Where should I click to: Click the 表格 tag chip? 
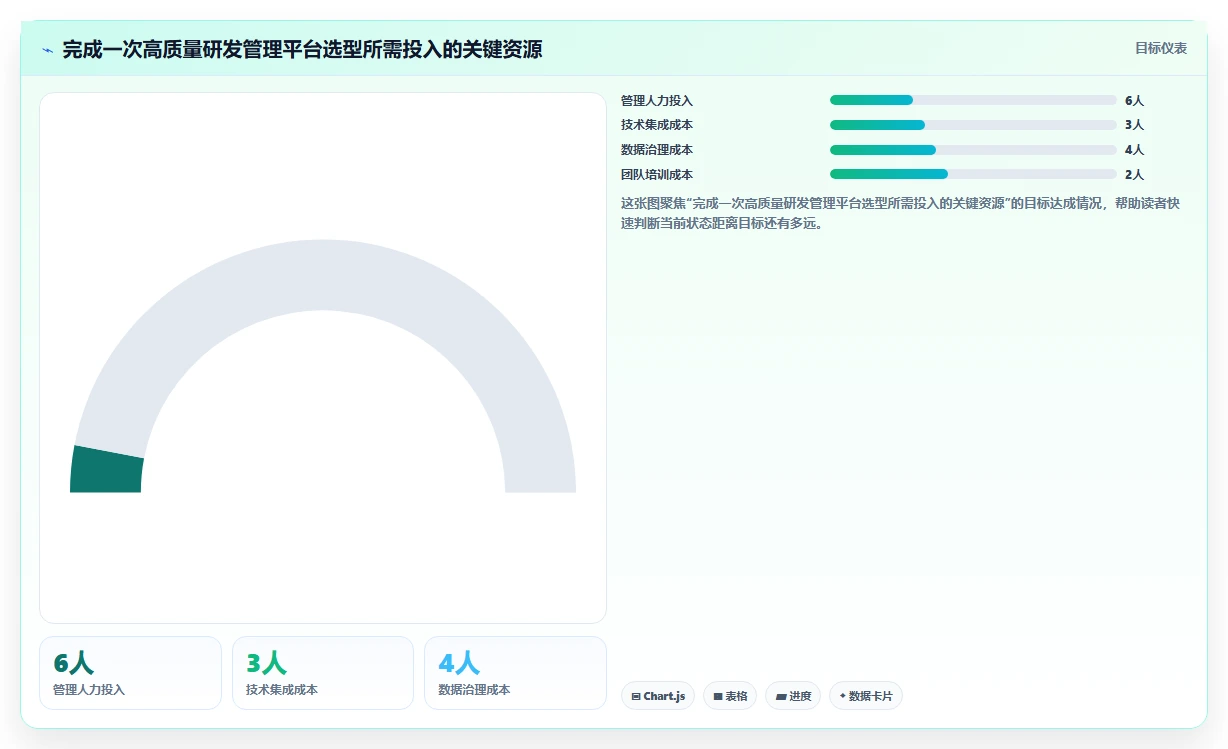(x=730, y=696)
